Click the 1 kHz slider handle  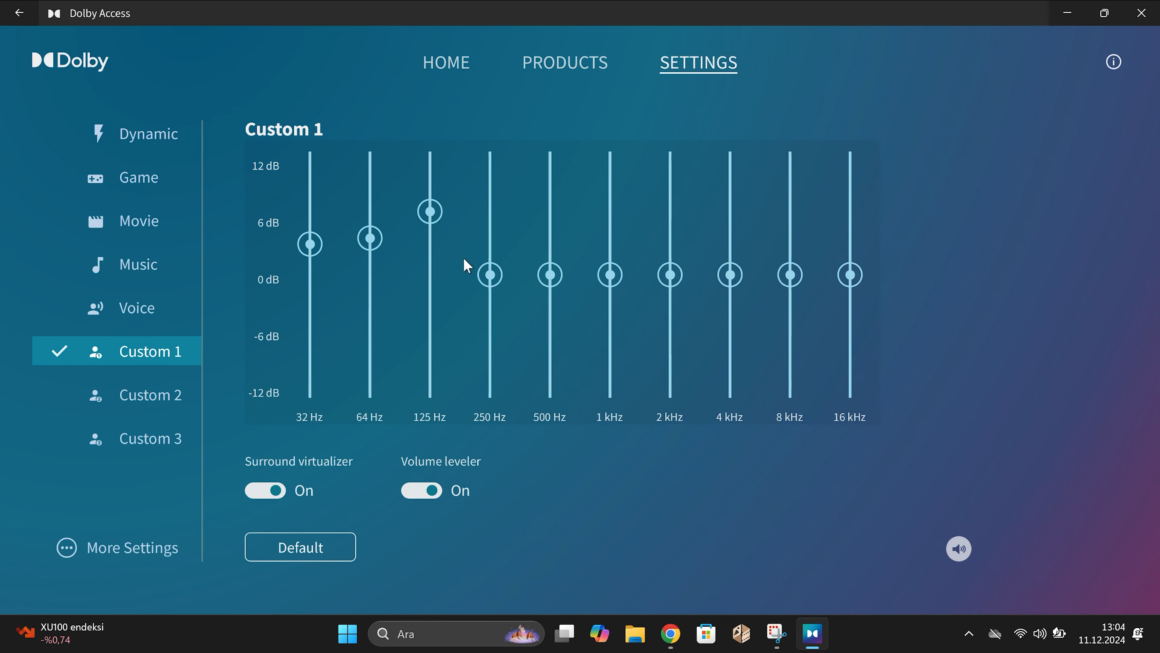click(610, 275)
